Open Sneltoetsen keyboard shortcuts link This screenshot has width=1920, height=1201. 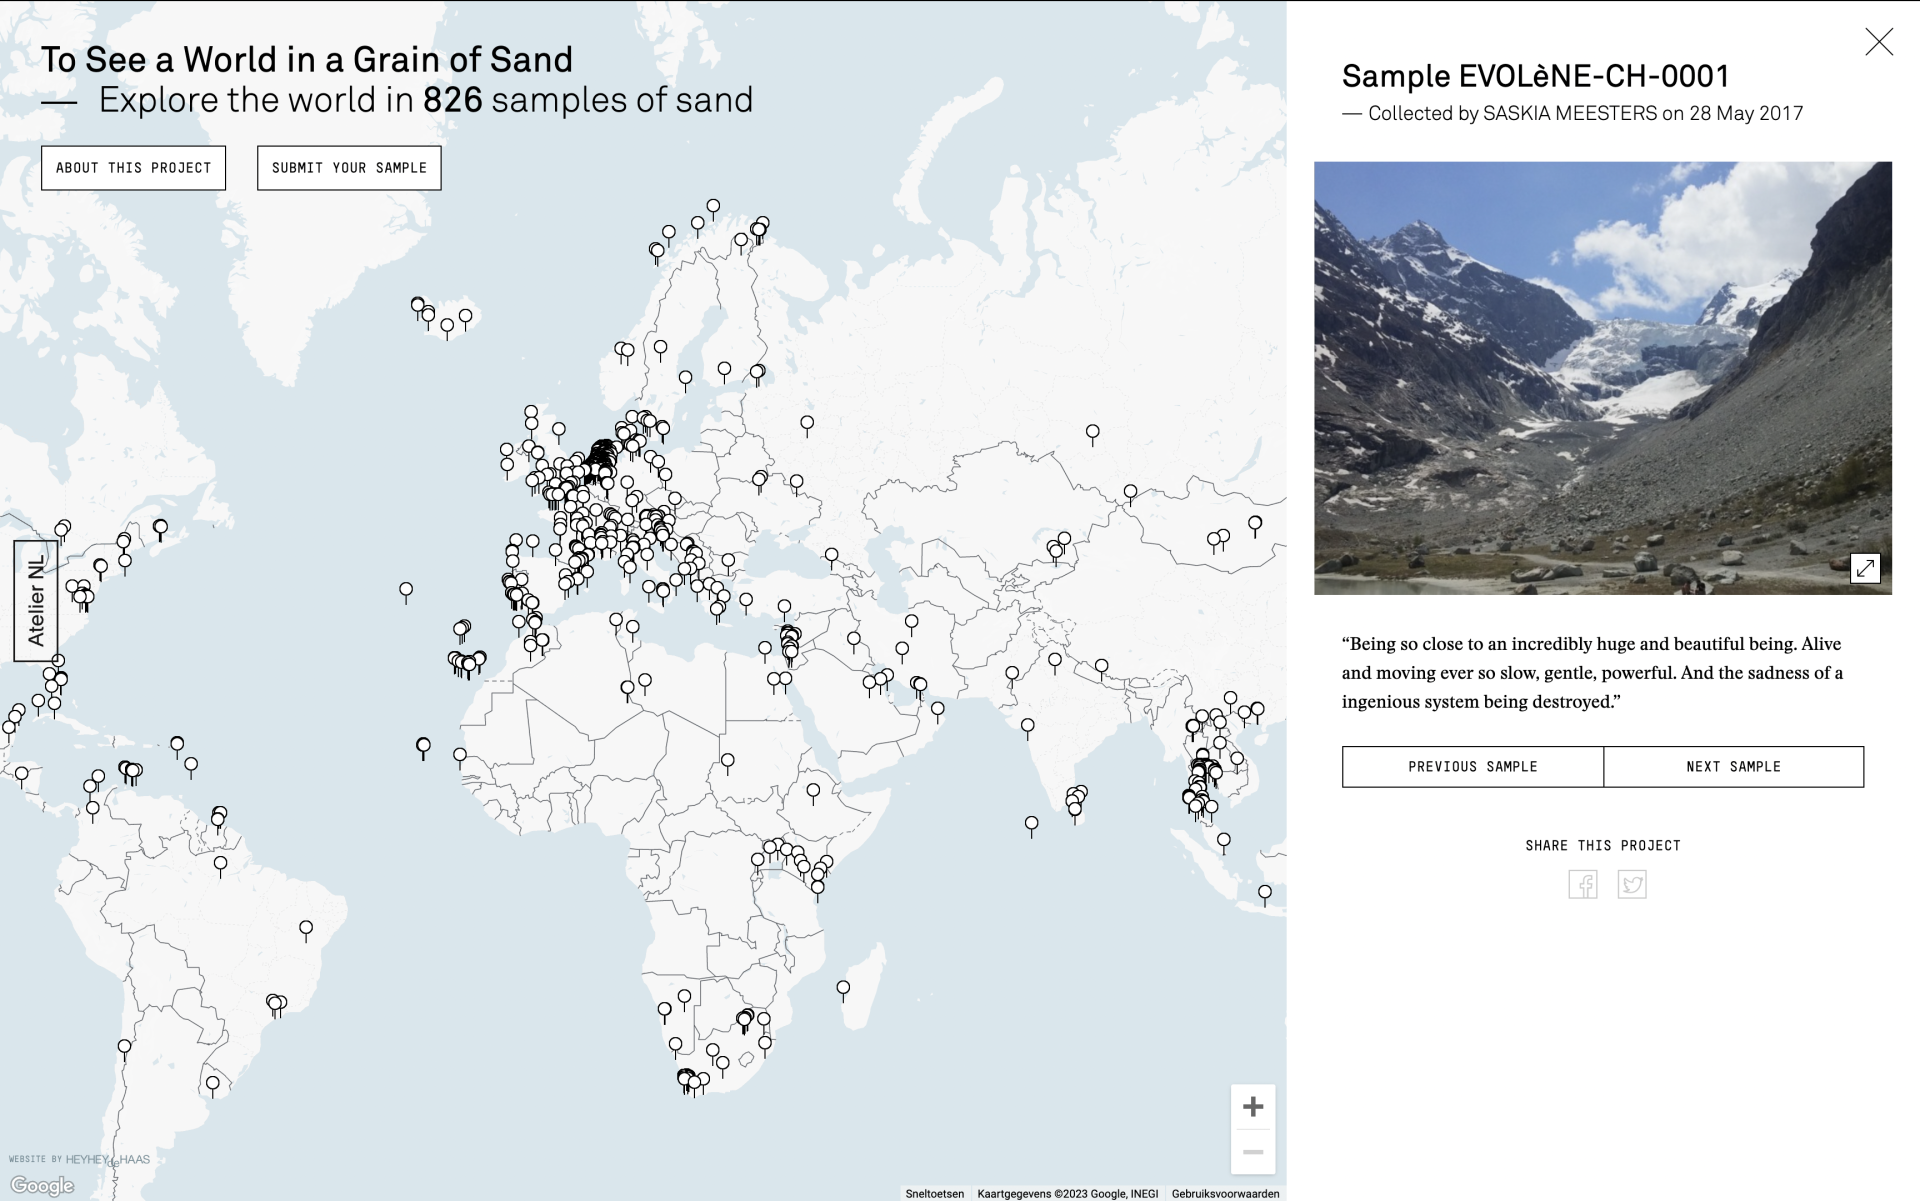tap(934, 1194)
